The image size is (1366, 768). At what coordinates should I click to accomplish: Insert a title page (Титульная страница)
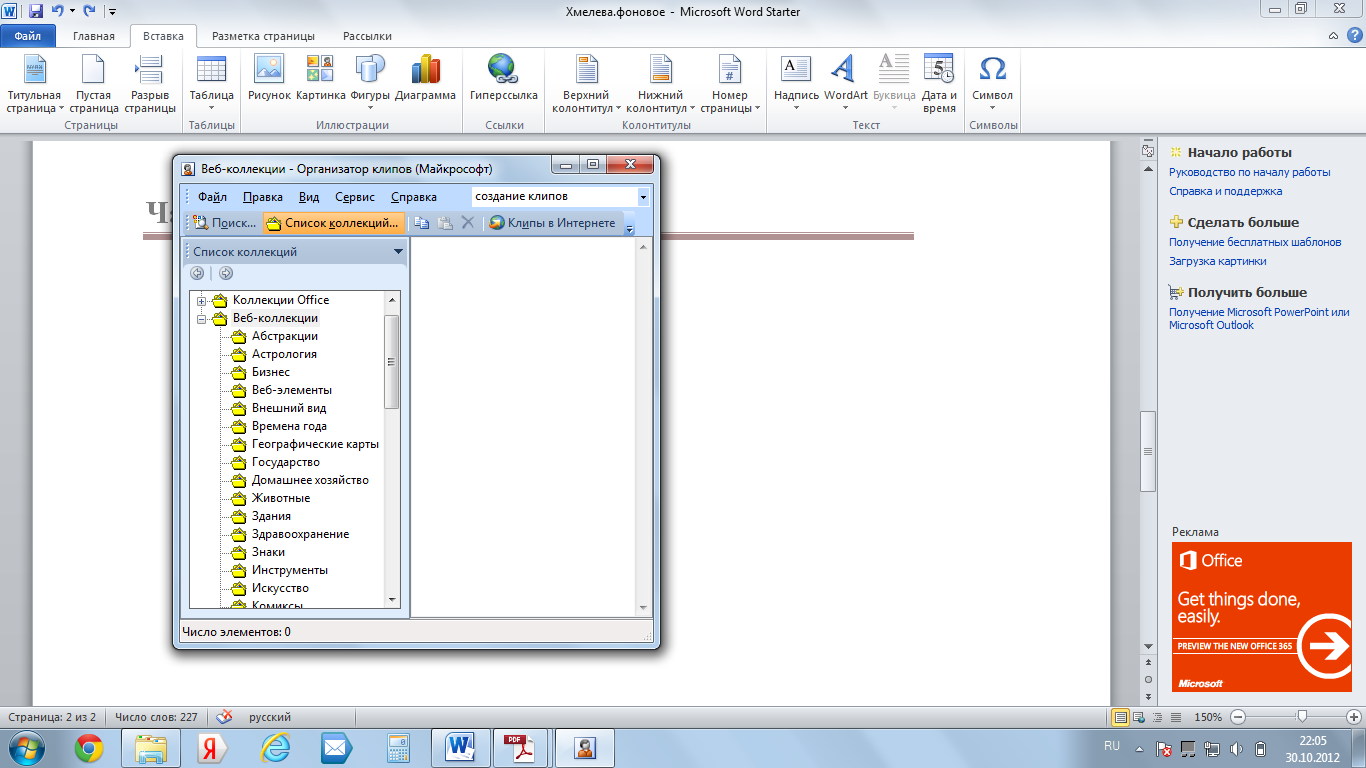pyautogui.click(x=34, y=84)
